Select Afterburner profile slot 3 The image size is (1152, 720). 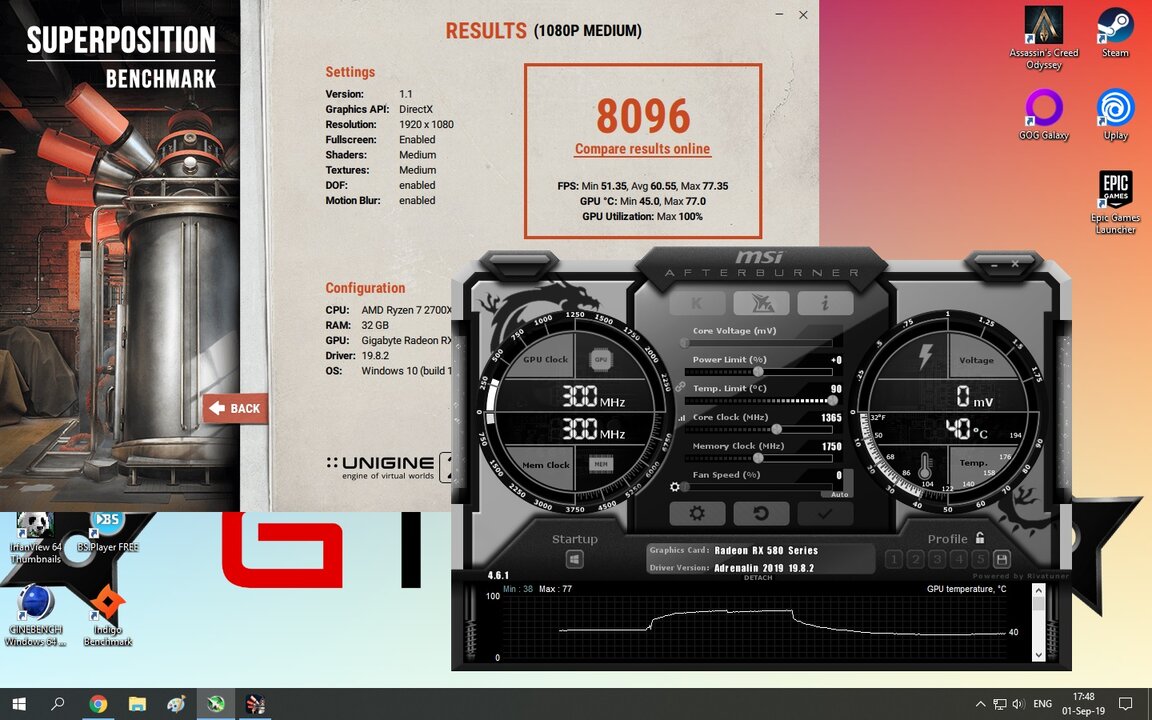(937, 559)
